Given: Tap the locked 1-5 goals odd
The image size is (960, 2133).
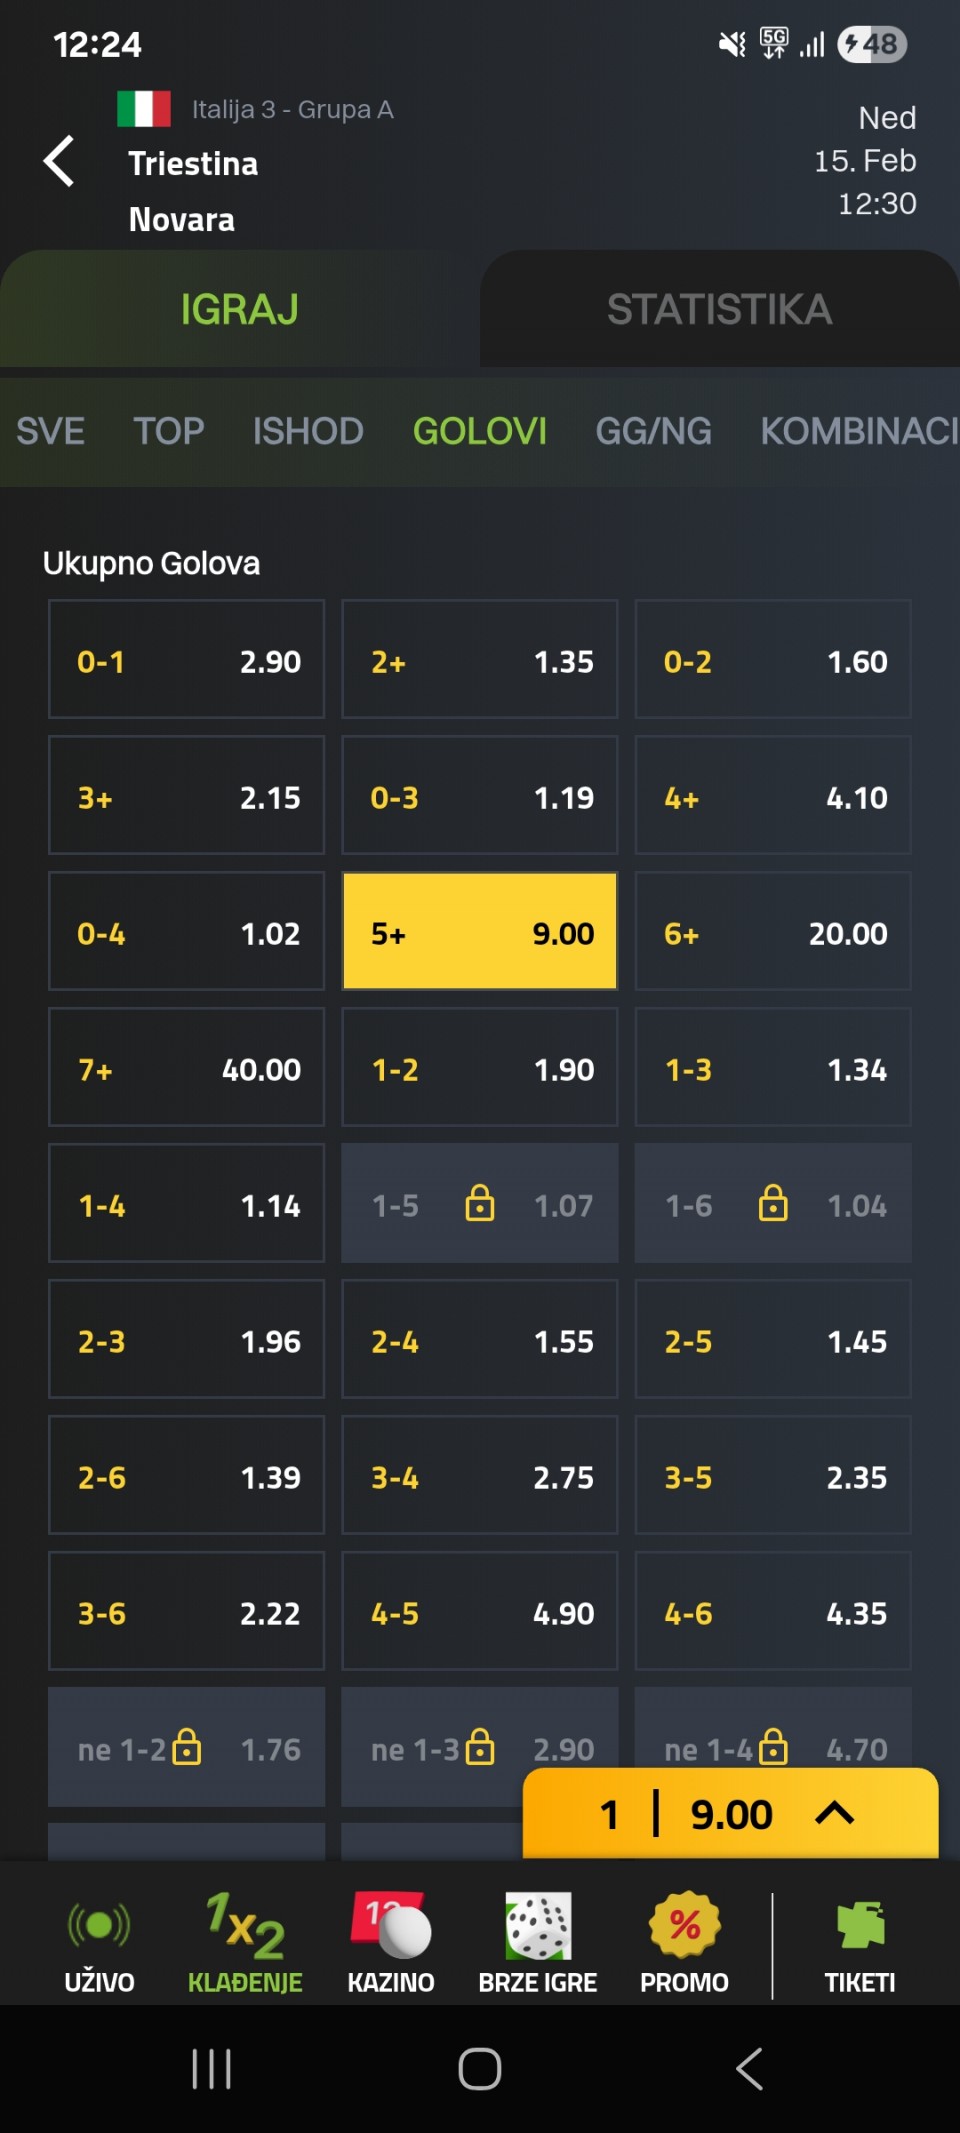Looking at the screenshot, I should click(x=480, y=1204).
